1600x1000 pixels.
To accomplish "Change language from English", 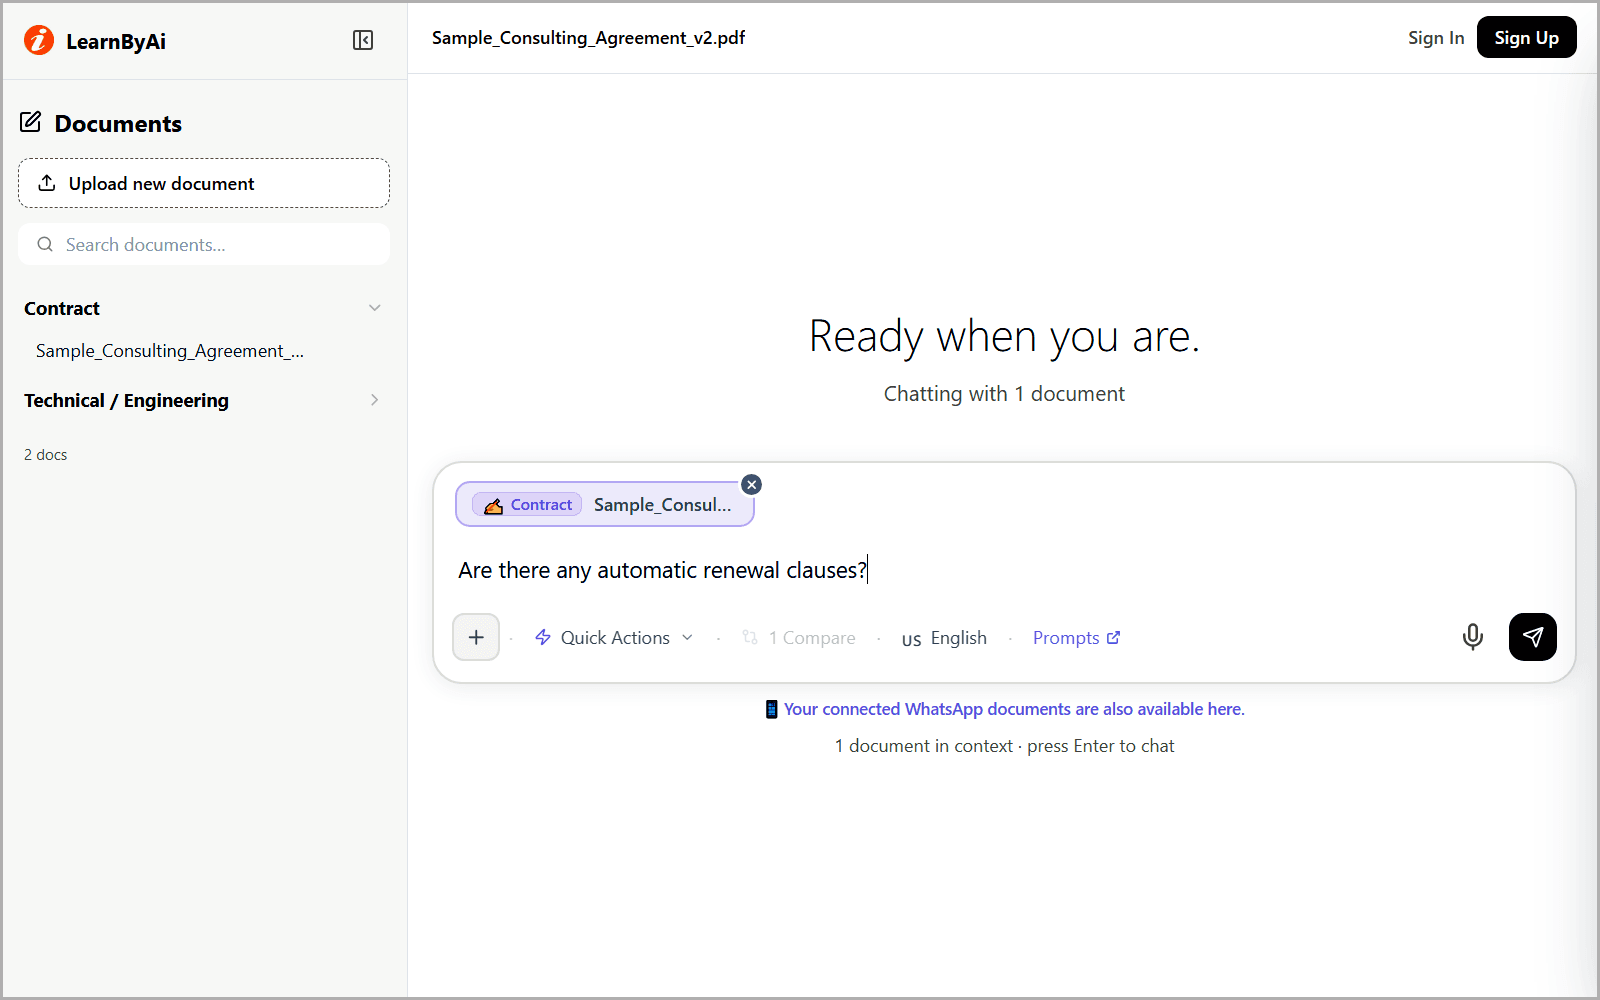I will (x=944, y=638).
